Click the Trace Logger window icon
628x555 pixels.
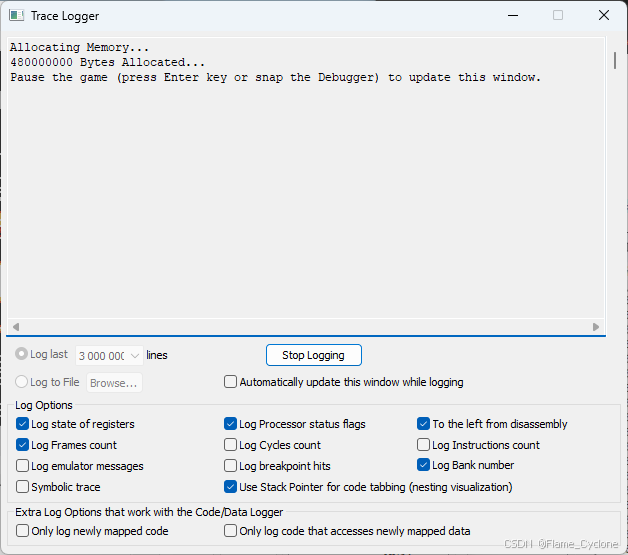tap(16, 16)
